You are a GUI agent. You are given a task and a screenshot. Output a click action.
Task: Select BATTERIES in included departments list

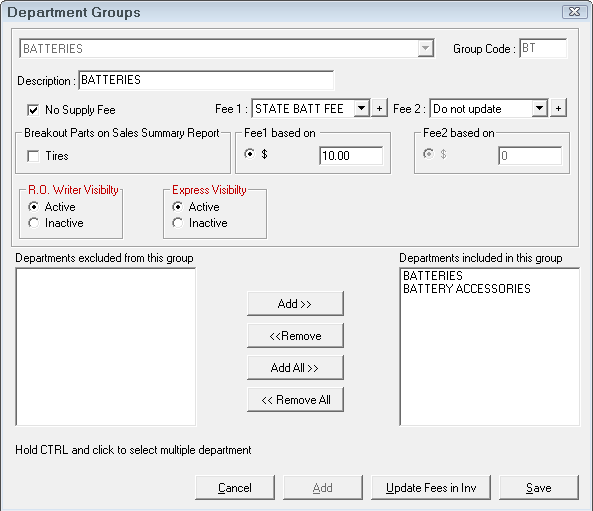pyautogui.click(x=433, y=276)
